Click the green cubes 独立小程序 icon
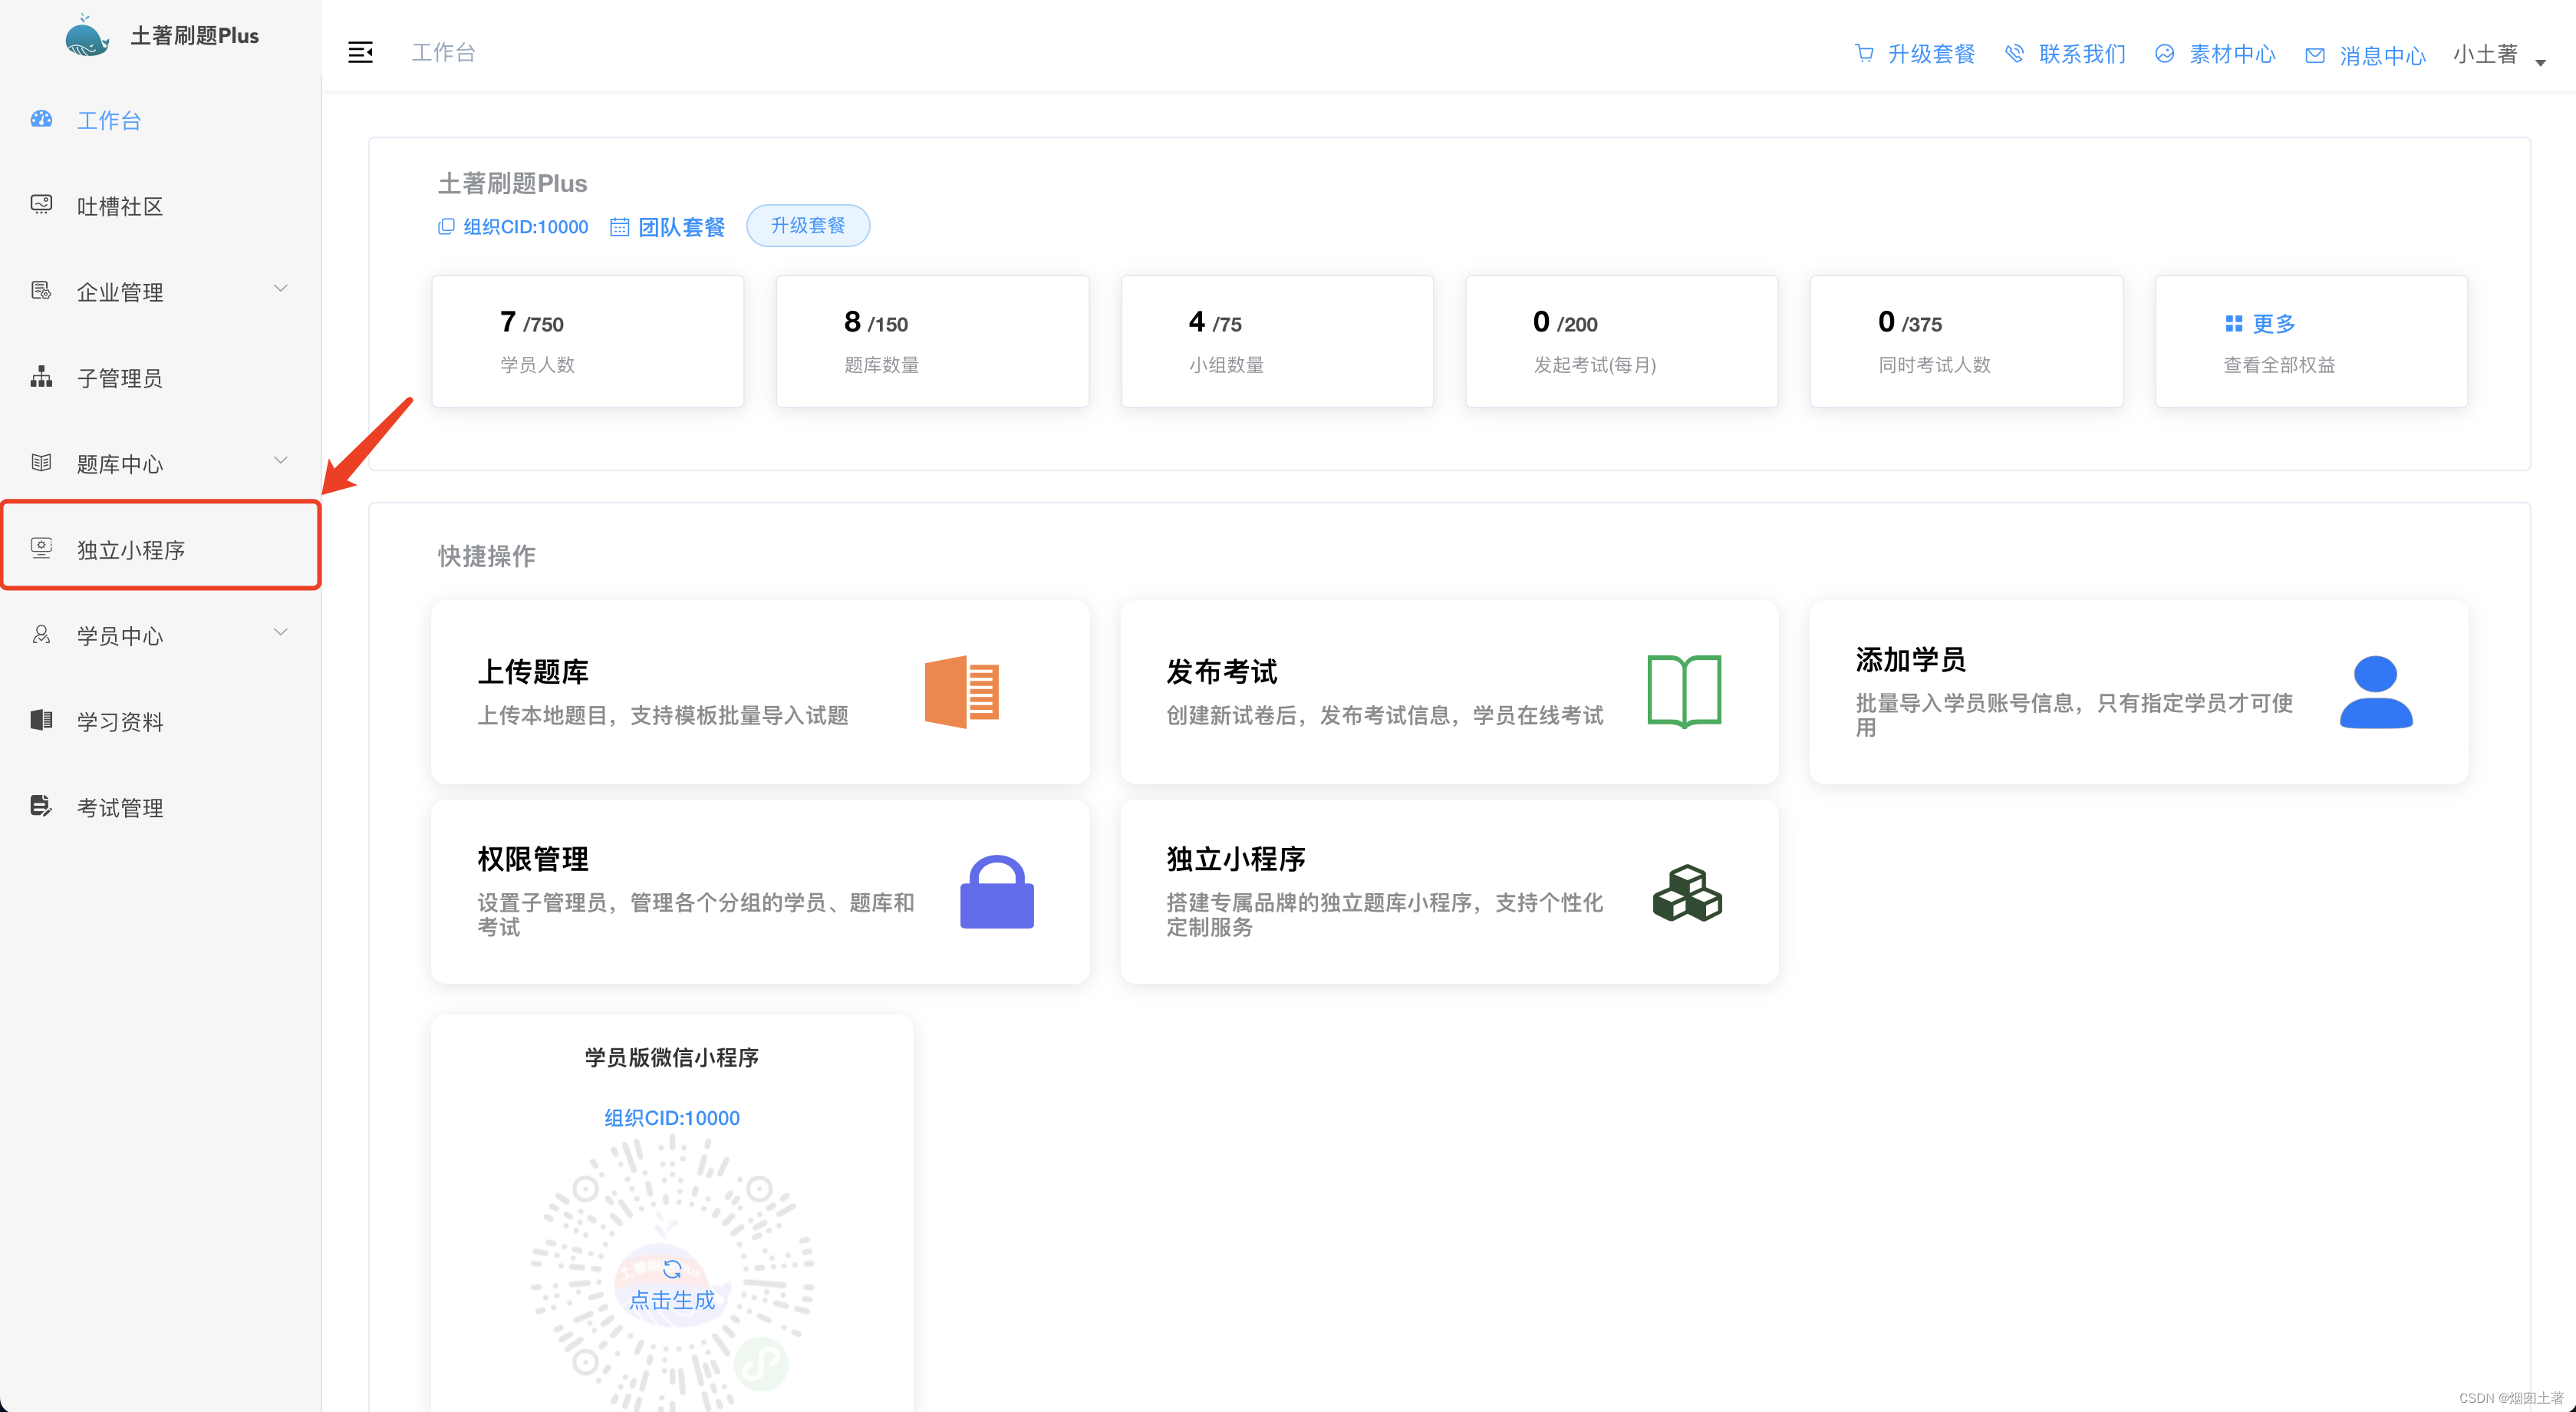 click(1686, 892)
